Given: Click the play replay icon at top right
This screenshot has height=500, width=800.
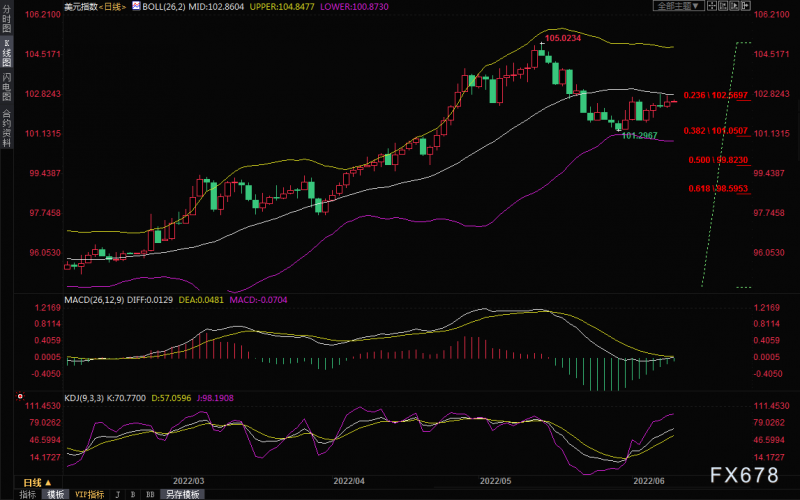Looking at the screenshot, I should [x=735, y=6].
